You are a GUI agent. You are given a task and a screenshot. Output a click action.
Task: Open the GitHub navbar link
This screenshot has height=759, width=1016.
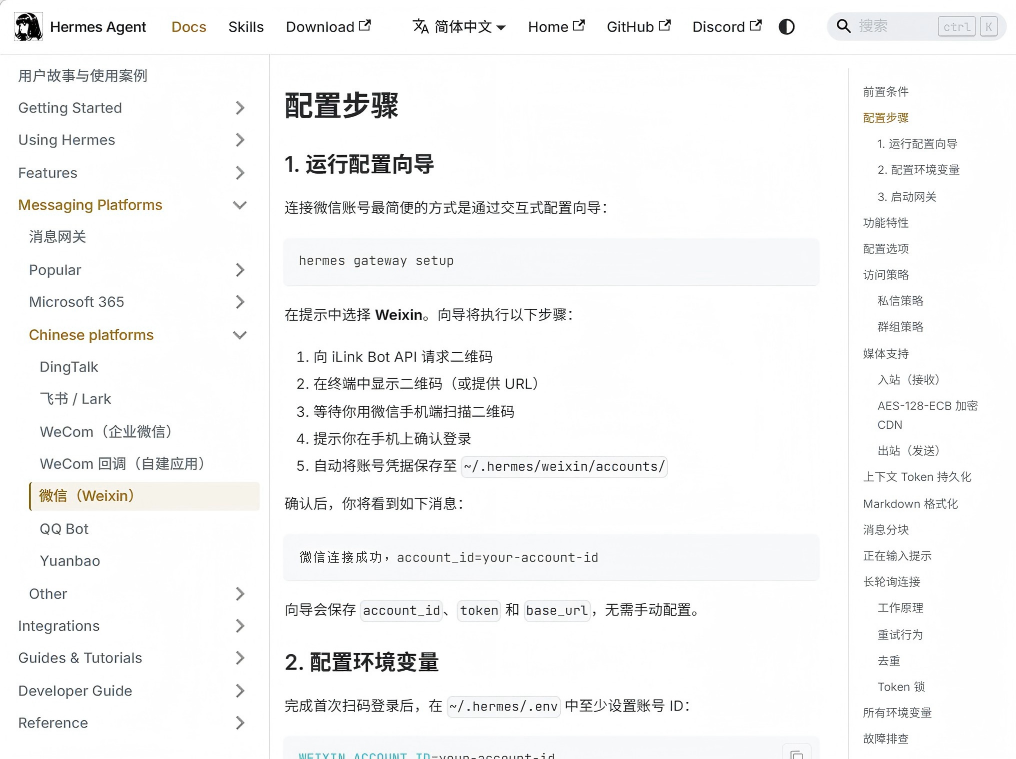tap(638, 27)
